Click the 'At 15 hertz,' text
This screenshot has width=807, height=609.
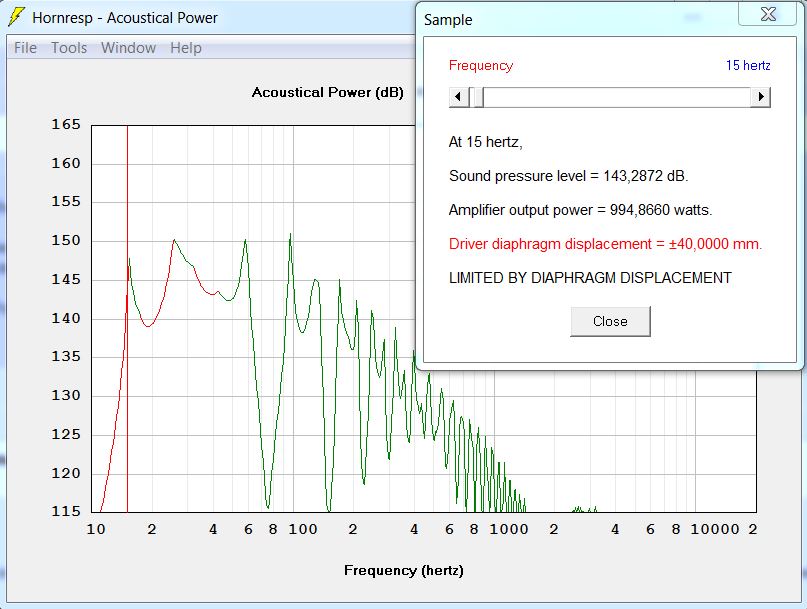pos(485,142)
